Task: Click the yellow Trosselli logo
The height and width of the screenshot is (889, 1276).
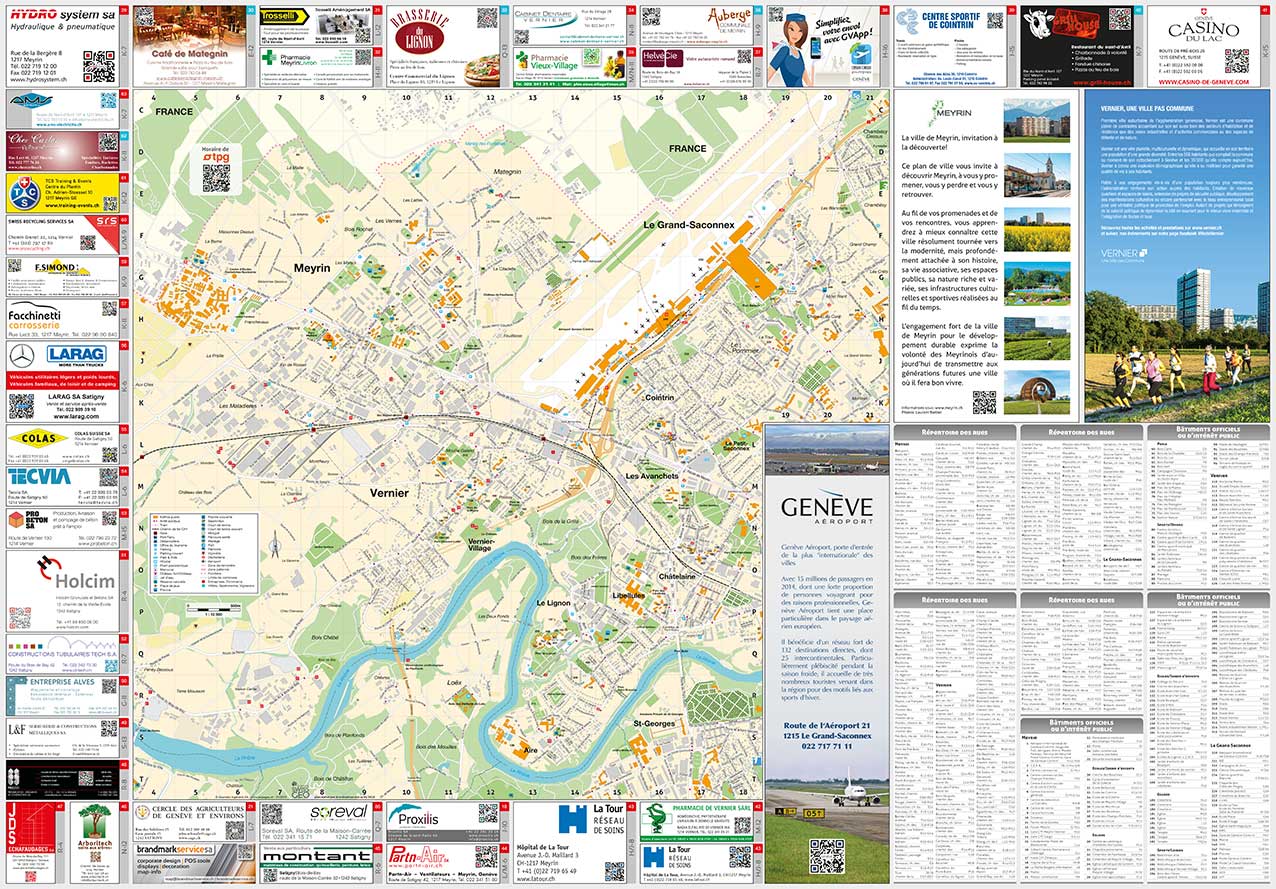Action: 283,18
